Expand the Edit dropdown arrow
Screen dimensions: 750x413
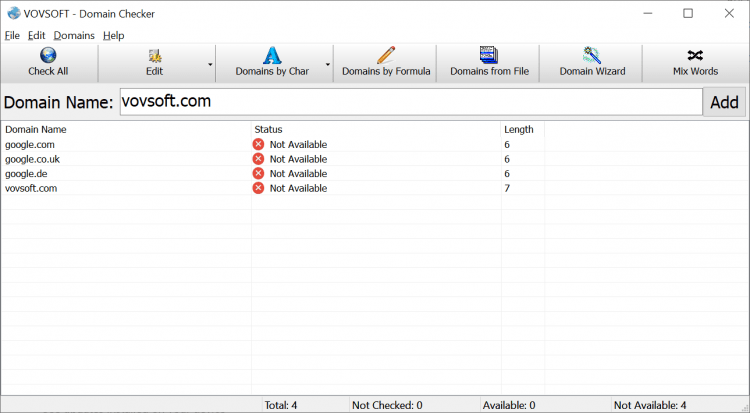pos(210,64)
